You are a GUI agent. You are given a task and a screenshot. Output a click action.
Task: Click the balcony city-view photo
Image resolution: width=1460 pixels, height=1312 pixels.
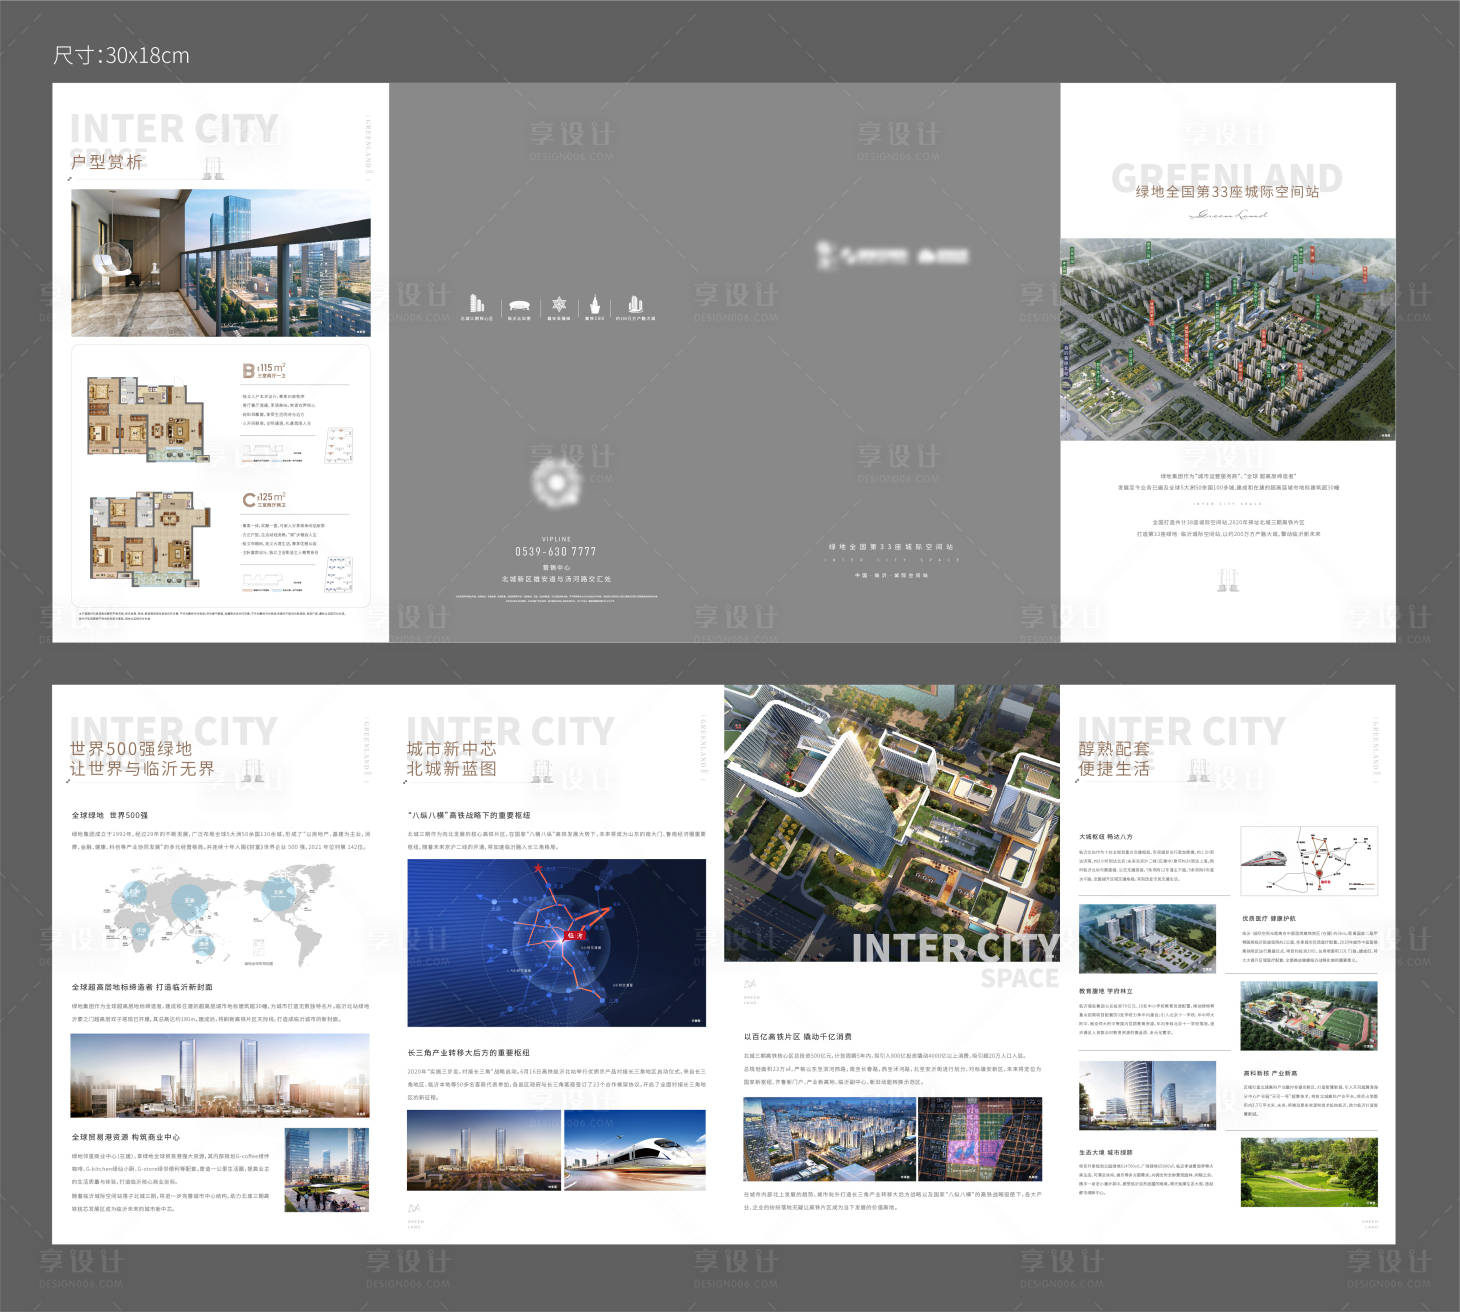(x=221, y=263)
